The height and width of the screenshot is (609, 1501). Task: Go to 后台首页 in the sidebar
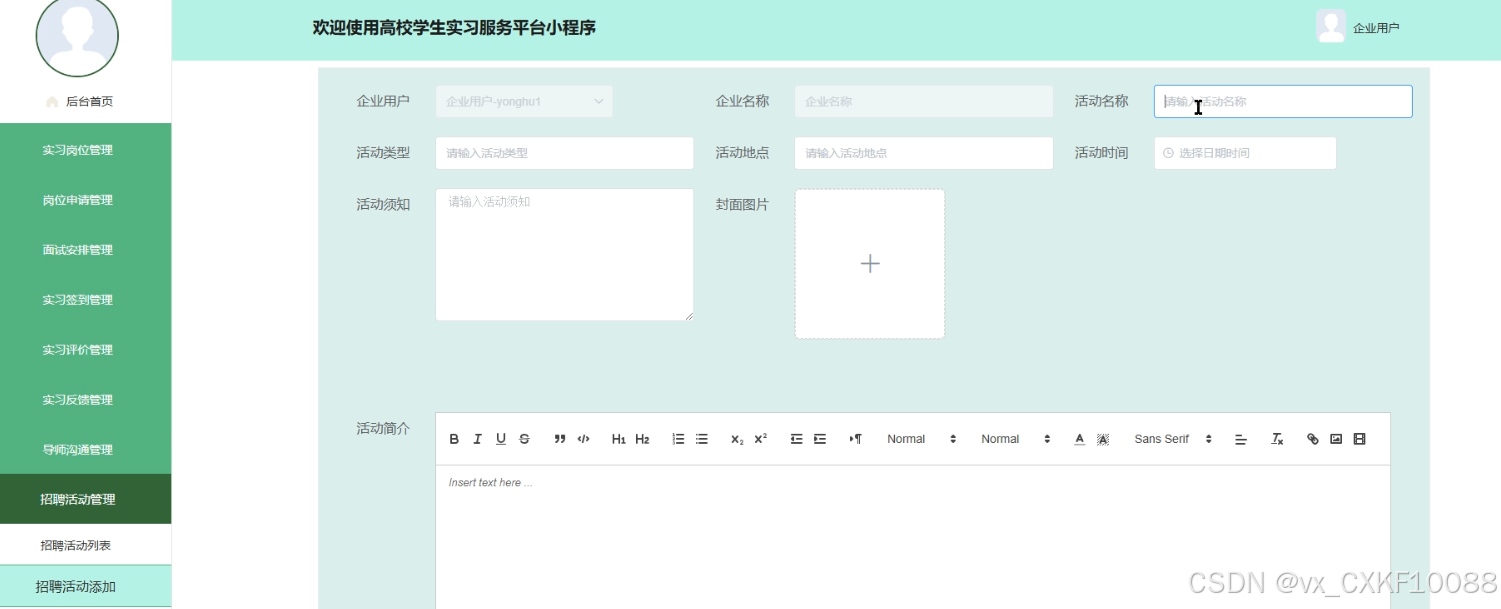click(x=89, y=101)
